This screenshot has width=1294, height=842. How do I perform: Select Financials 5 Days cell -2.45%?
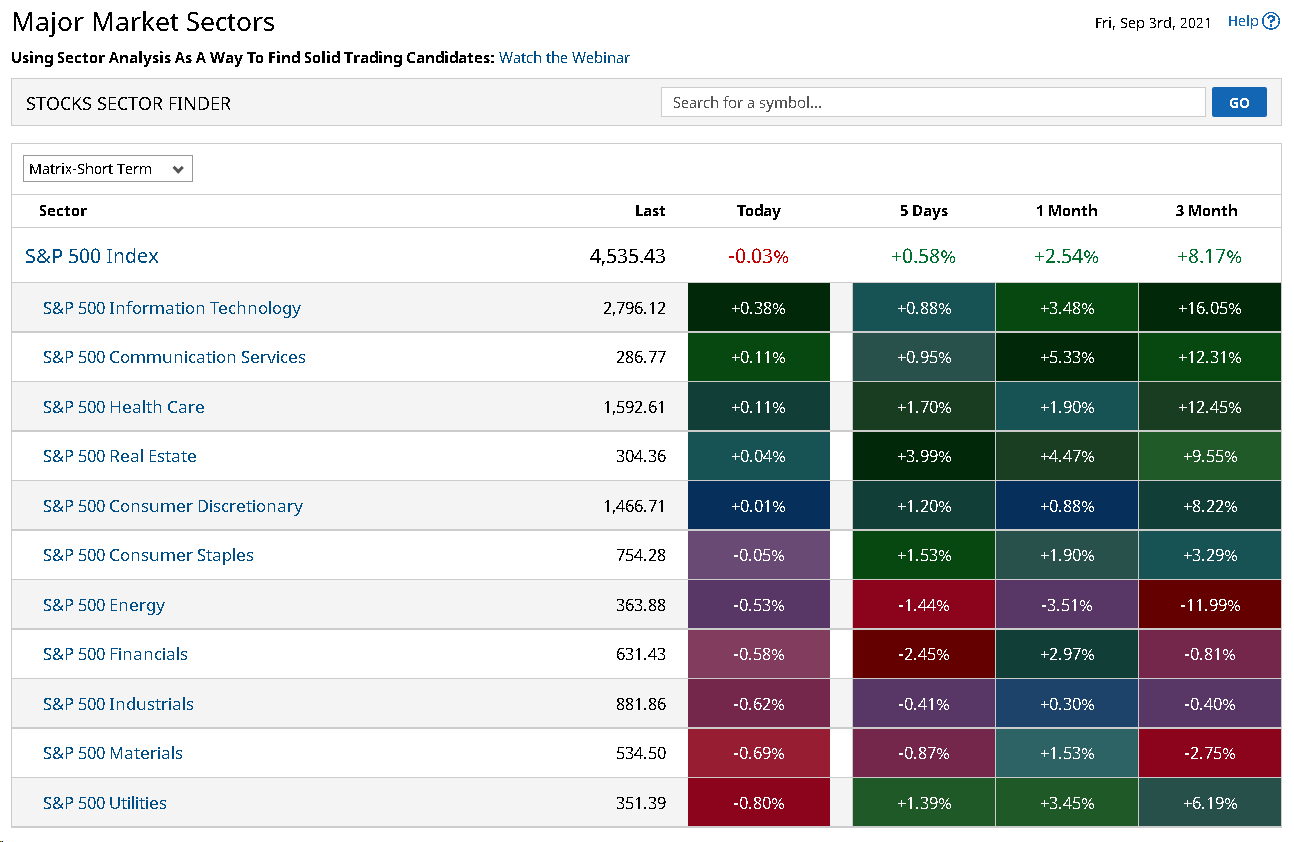click(924, 654)
